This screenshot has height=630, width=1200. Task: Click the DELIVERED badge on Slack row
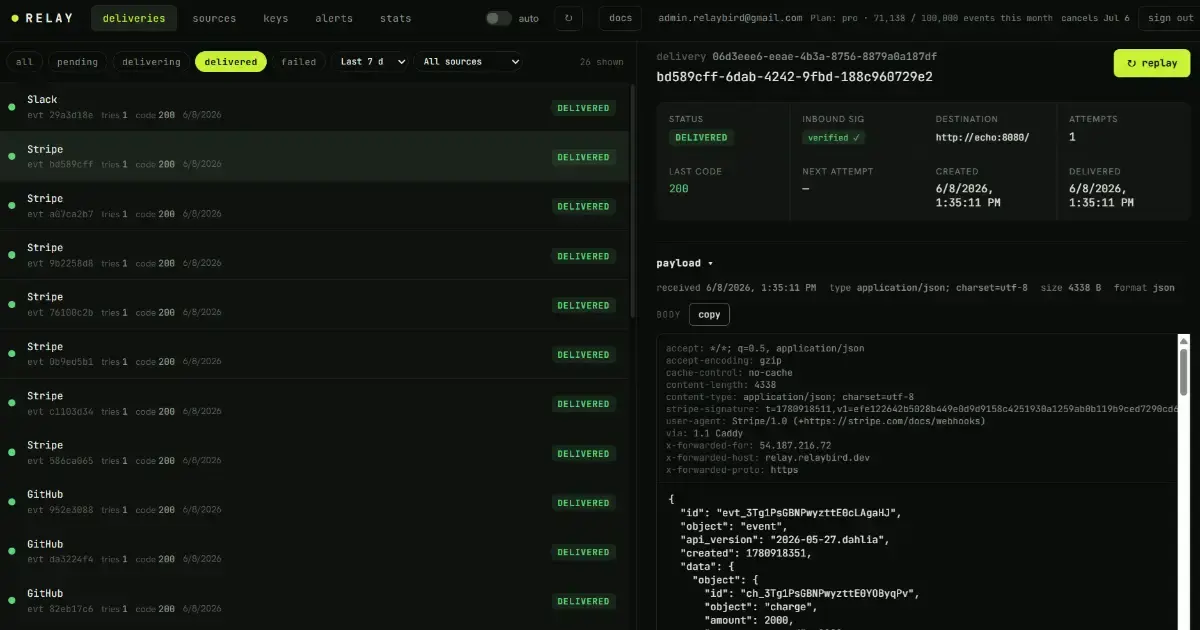coord(583,108)
